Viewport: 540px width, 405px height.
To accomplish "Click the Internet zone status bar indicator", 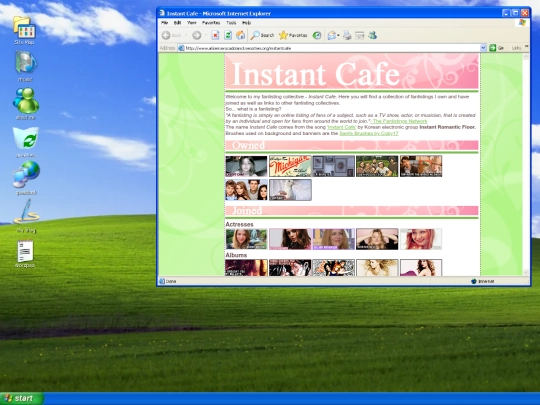I will click(483, 281).
